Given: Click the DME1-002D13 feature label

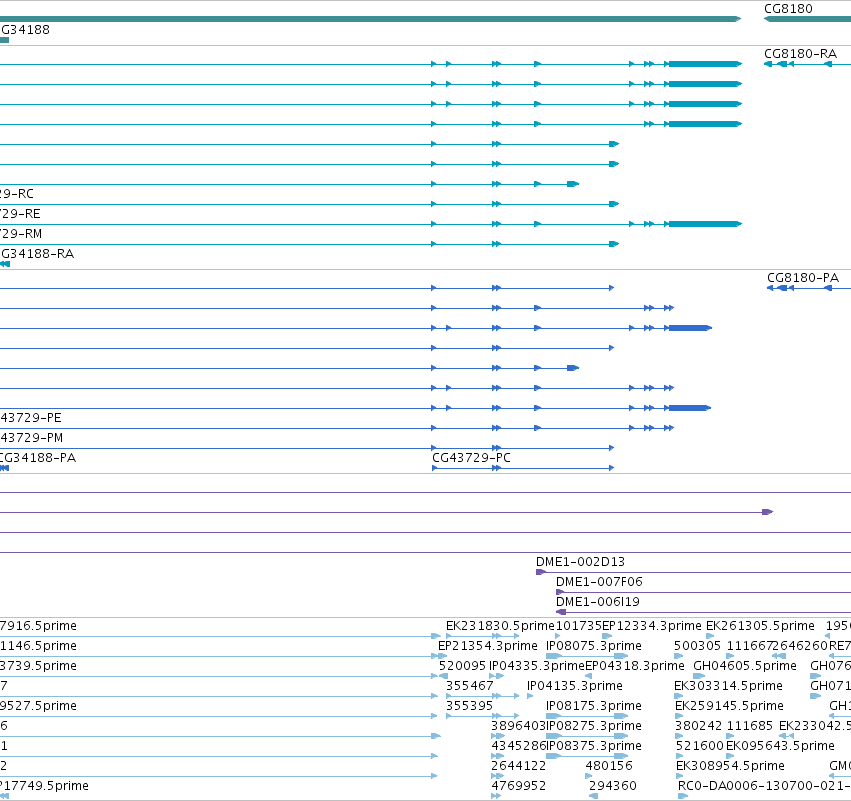Looking at the screenshot, I should click(580, 562).
